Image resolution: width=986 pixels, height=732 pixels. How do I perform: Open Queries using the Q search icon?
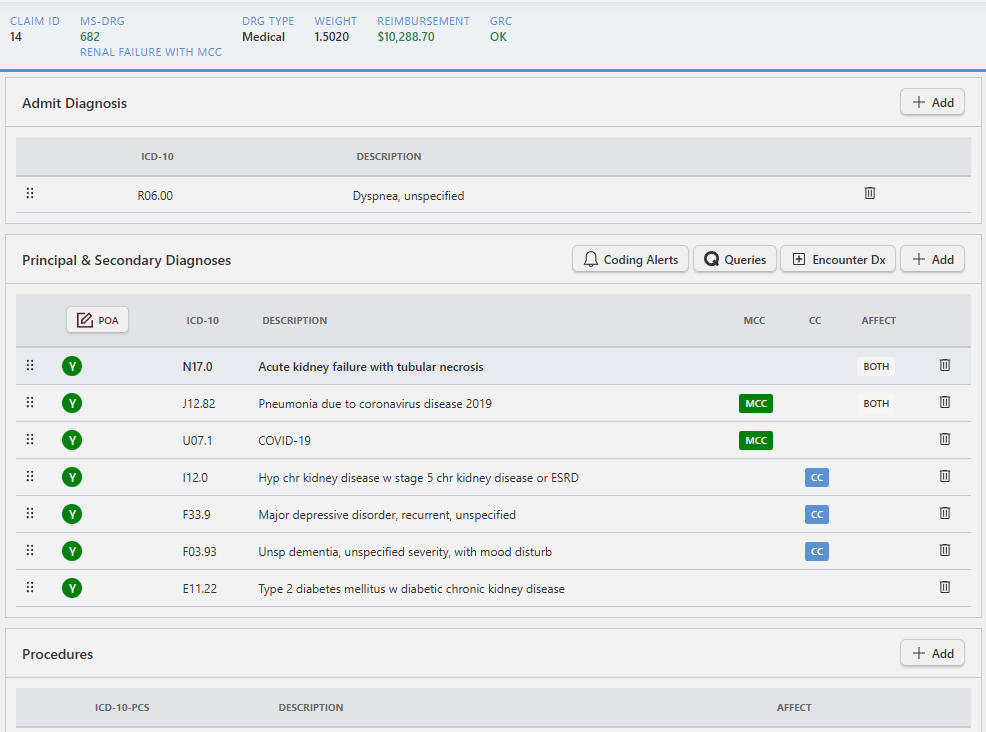[x=712, y=259]
